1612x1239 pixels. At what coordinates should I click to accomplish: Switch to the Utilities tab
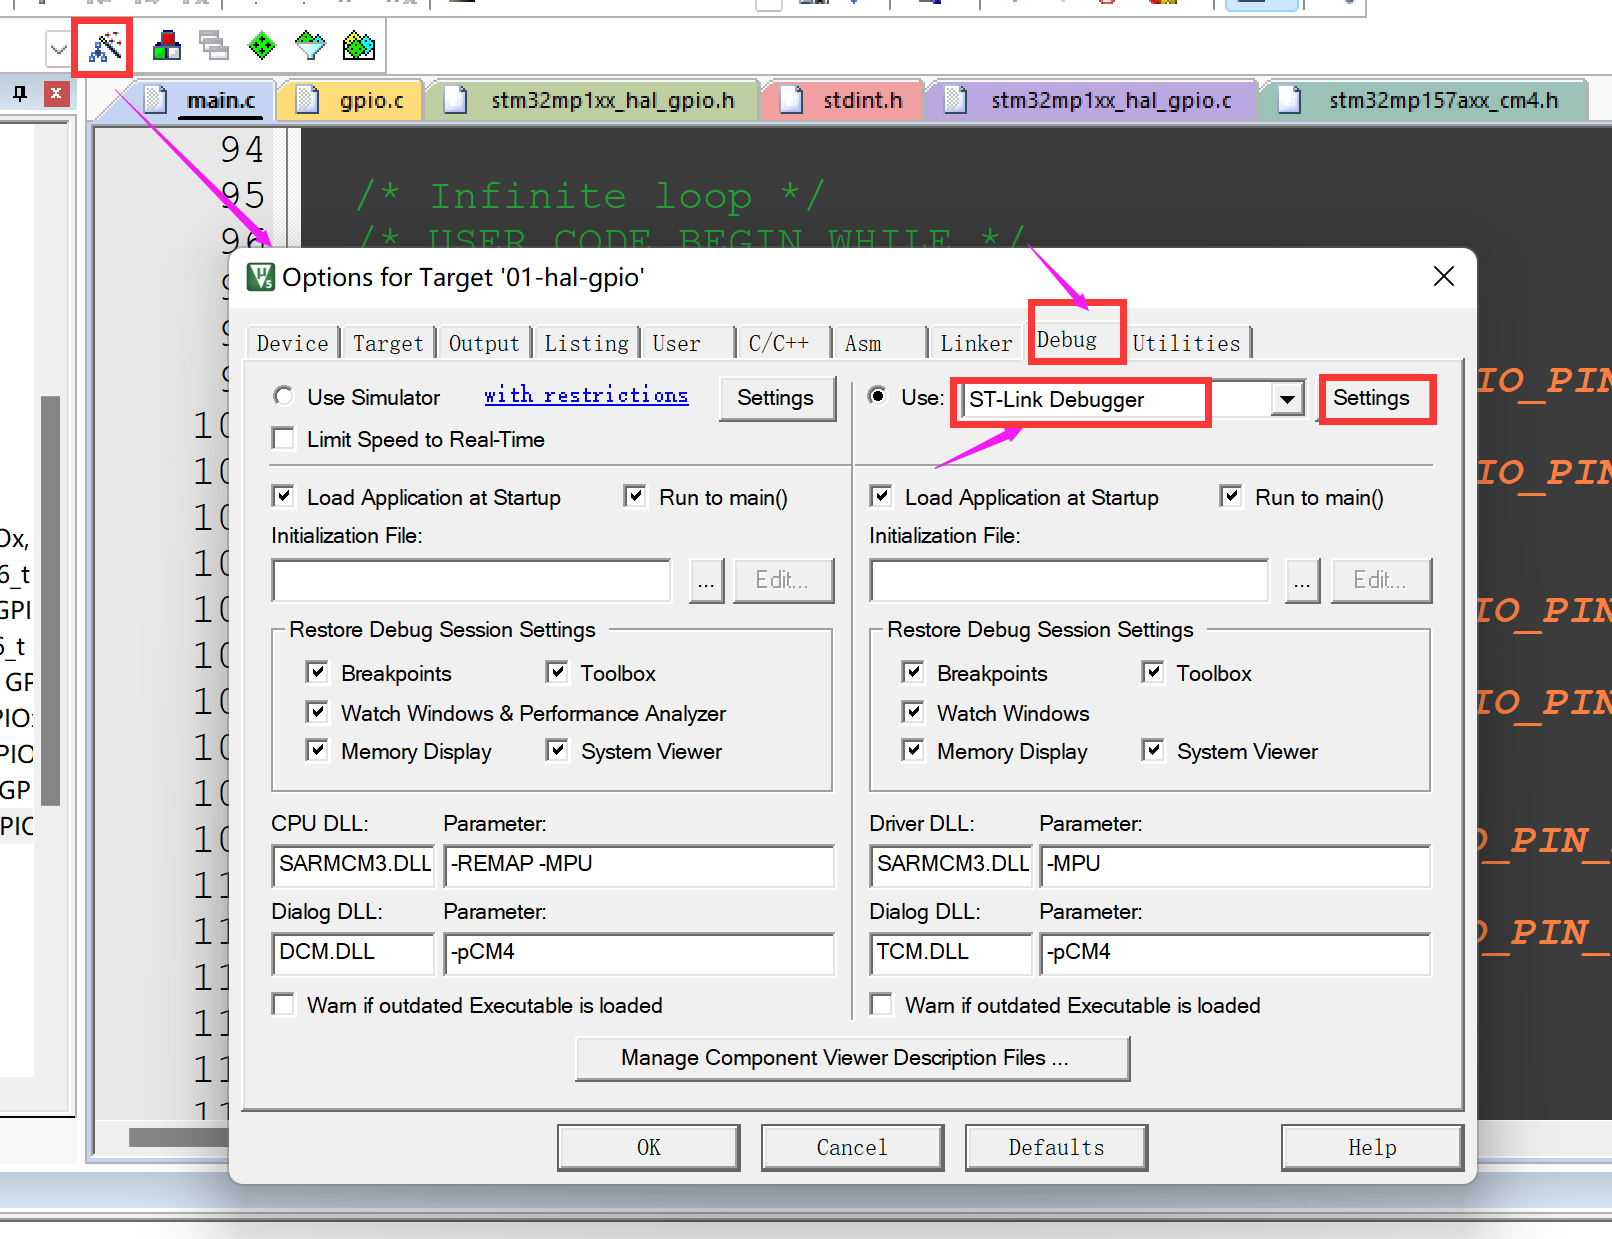point(1186,343)
